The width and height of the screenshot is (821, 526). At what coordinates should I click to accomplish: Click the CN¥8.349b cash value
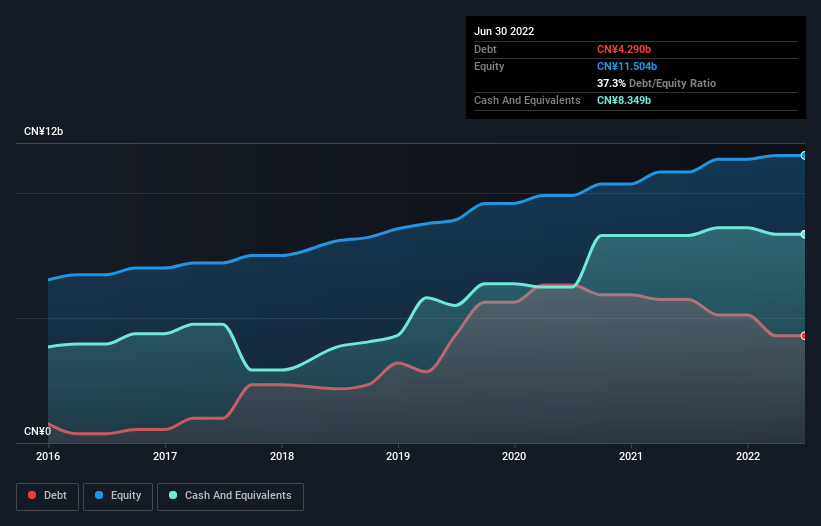click(x=624, y=100)
